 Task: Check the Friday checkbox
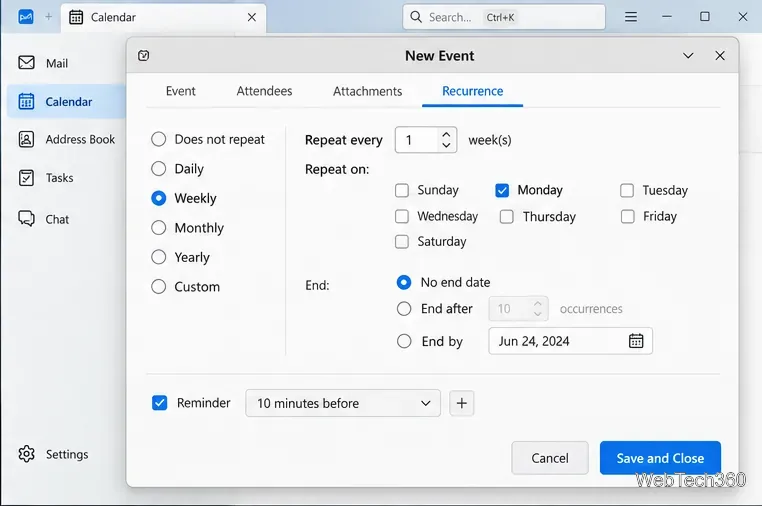[627, 216]
